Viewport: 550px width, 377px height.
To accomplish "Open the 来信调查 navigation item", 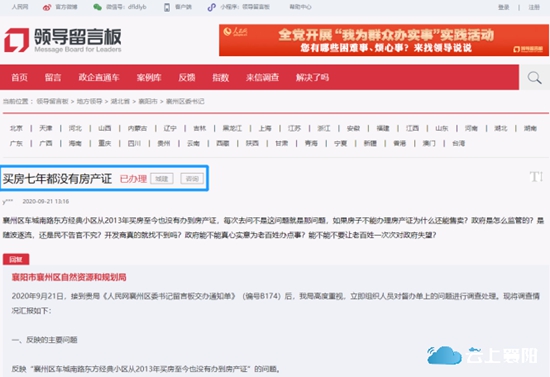I will pos(262,78).
